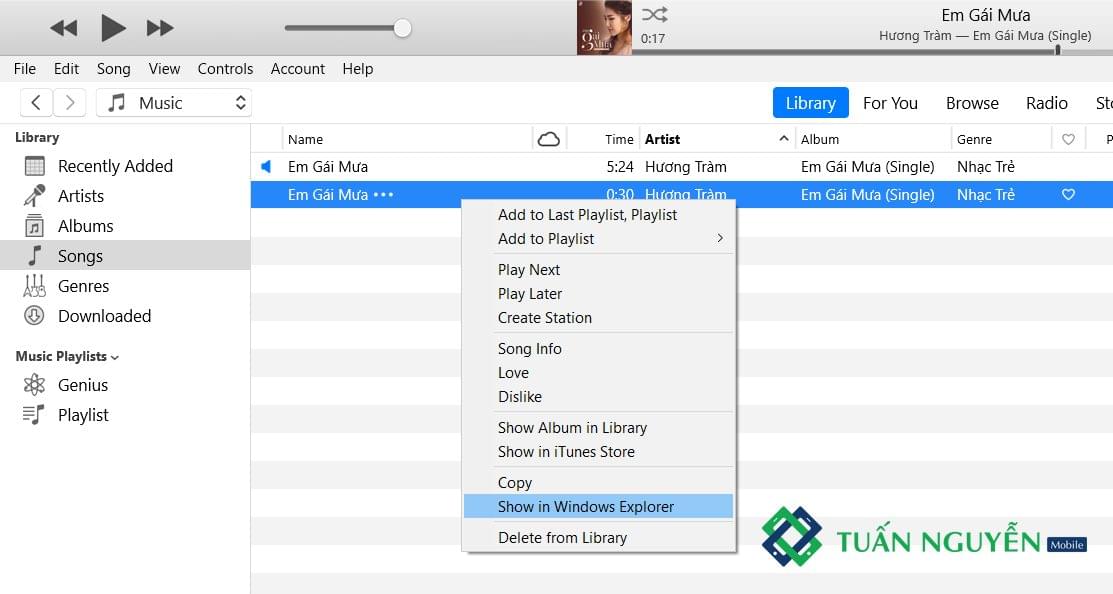Click the Play button
1113x594 pixels.
click(112, 28)
